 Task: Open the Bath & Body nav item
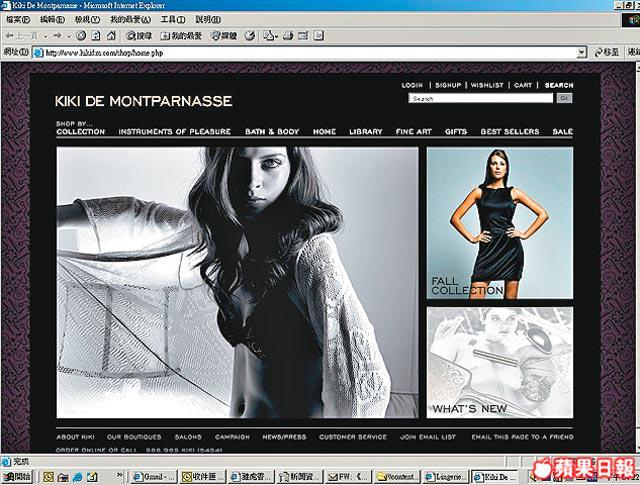[272, 131]
